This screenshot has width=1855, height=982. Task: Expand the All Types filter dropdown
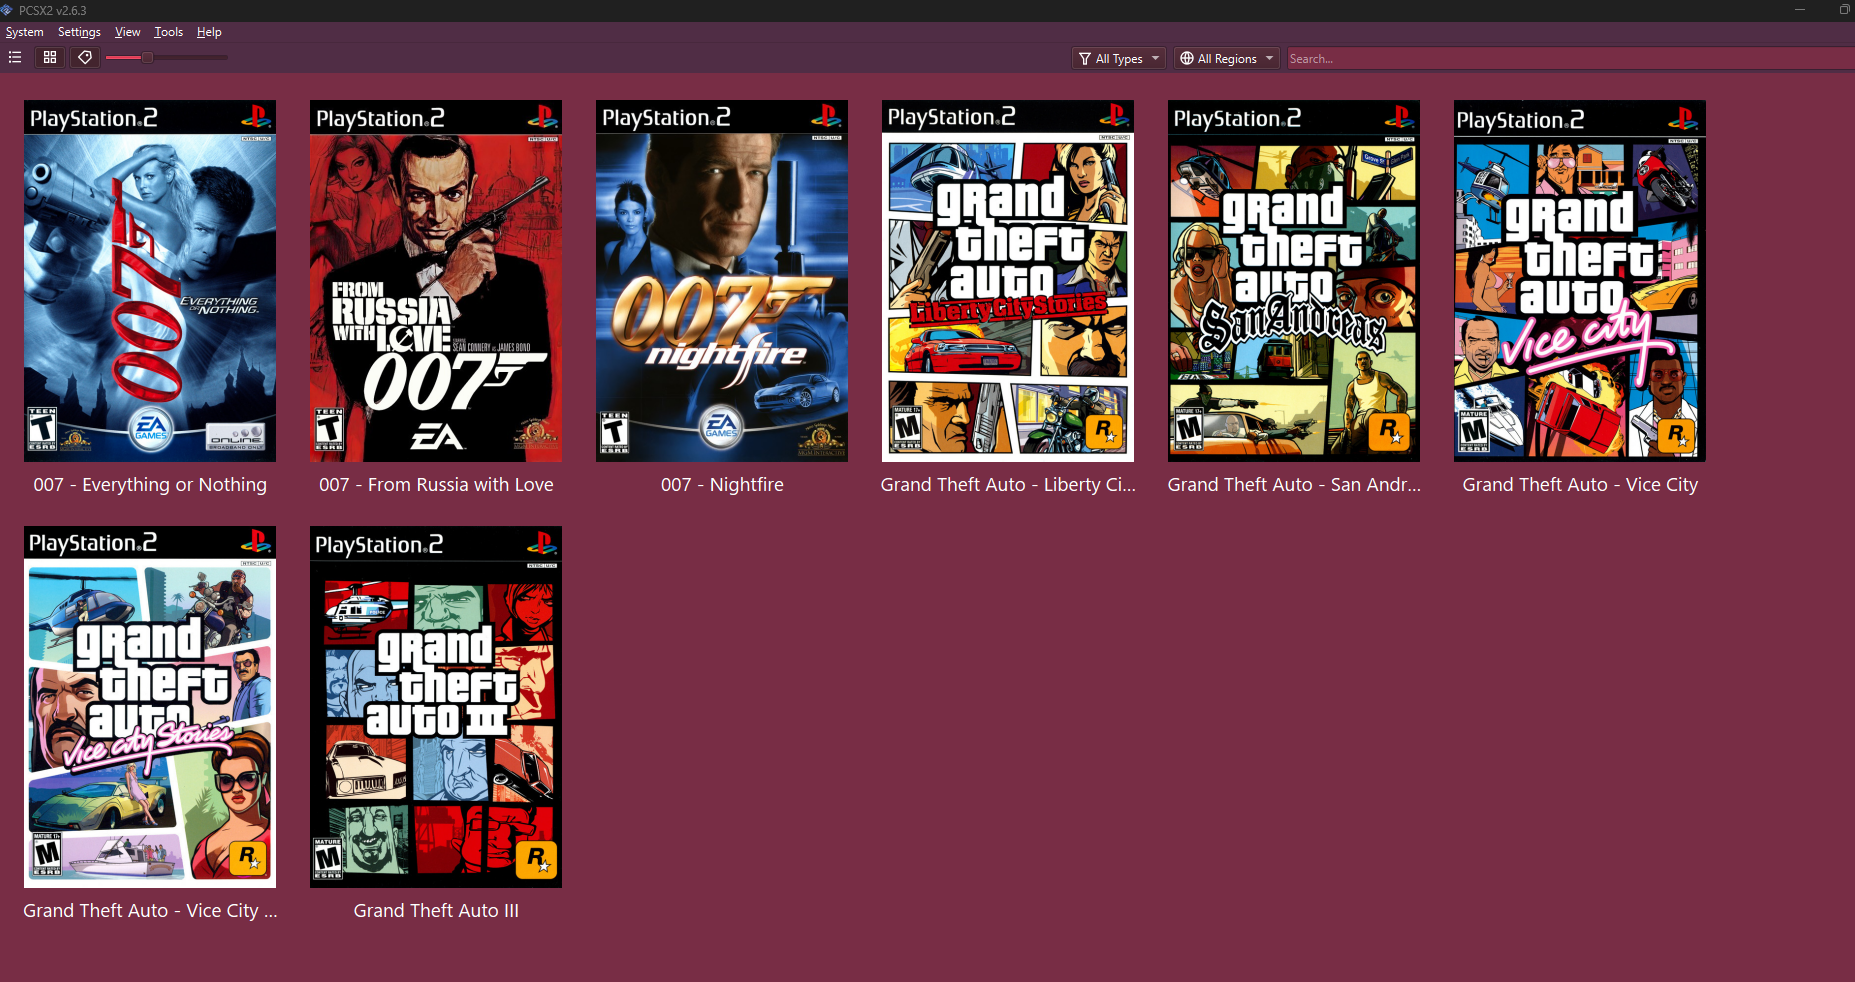1119,58
